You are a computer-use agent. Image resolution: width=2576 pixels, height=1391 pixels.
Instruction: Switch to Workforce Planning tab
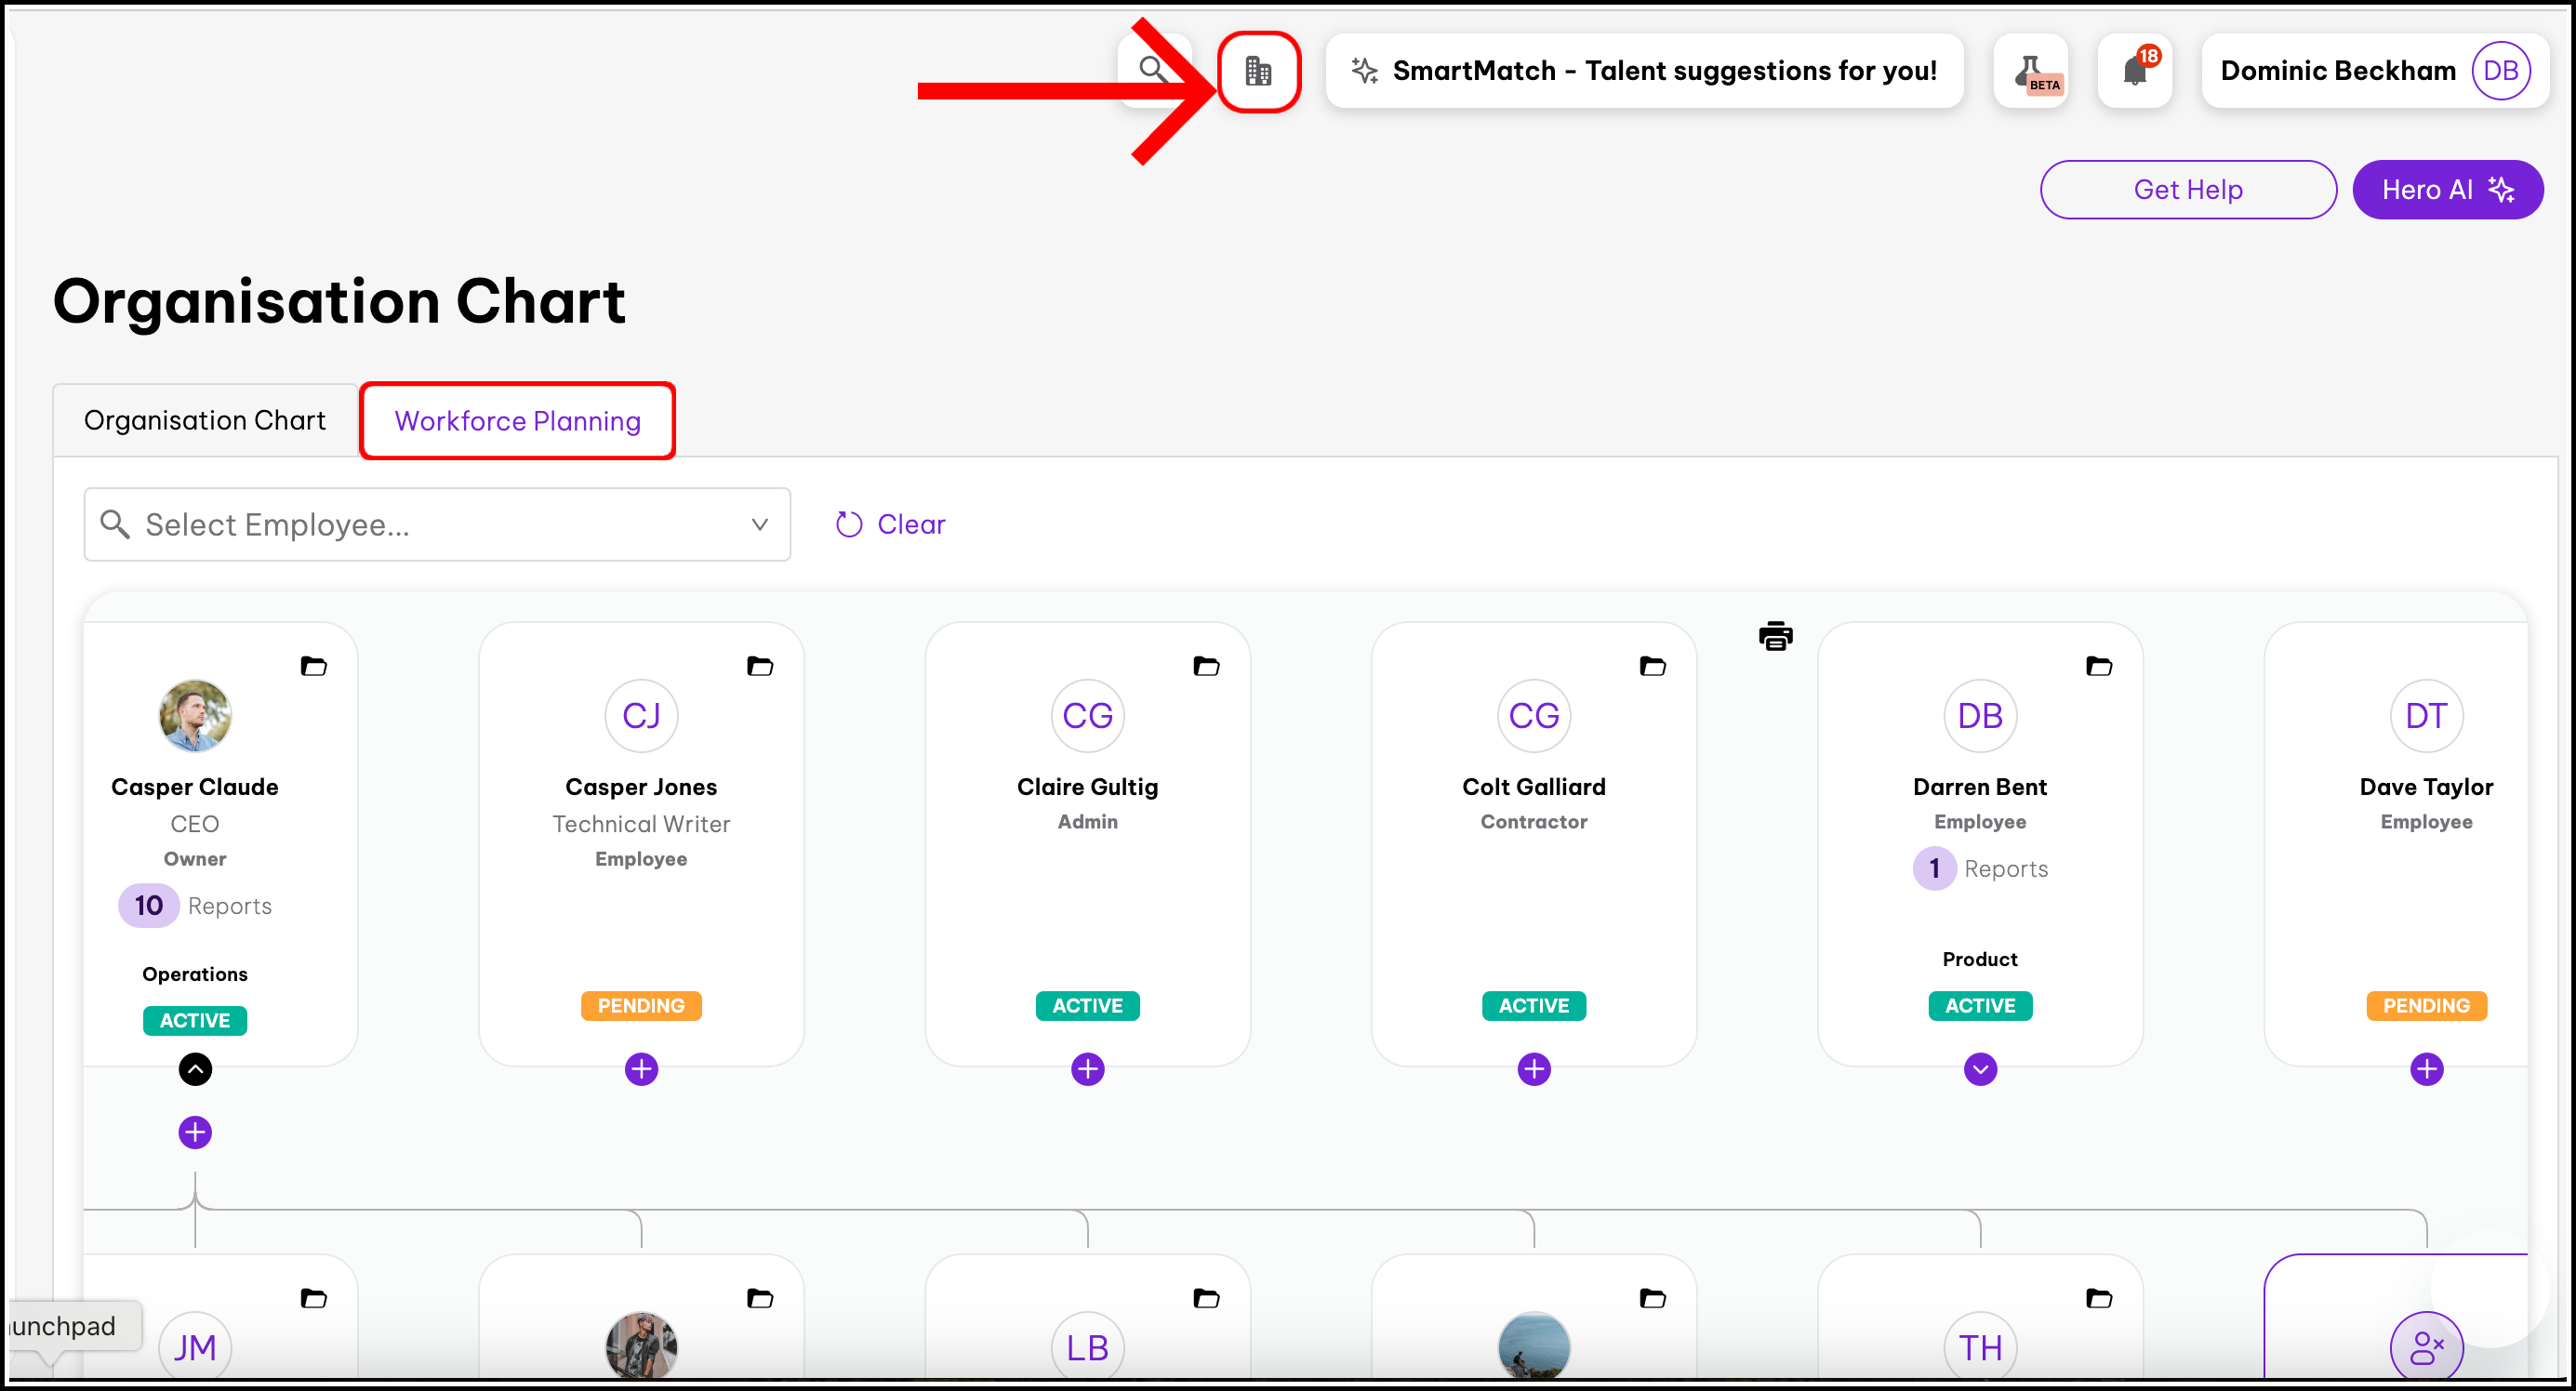point(517,421)
